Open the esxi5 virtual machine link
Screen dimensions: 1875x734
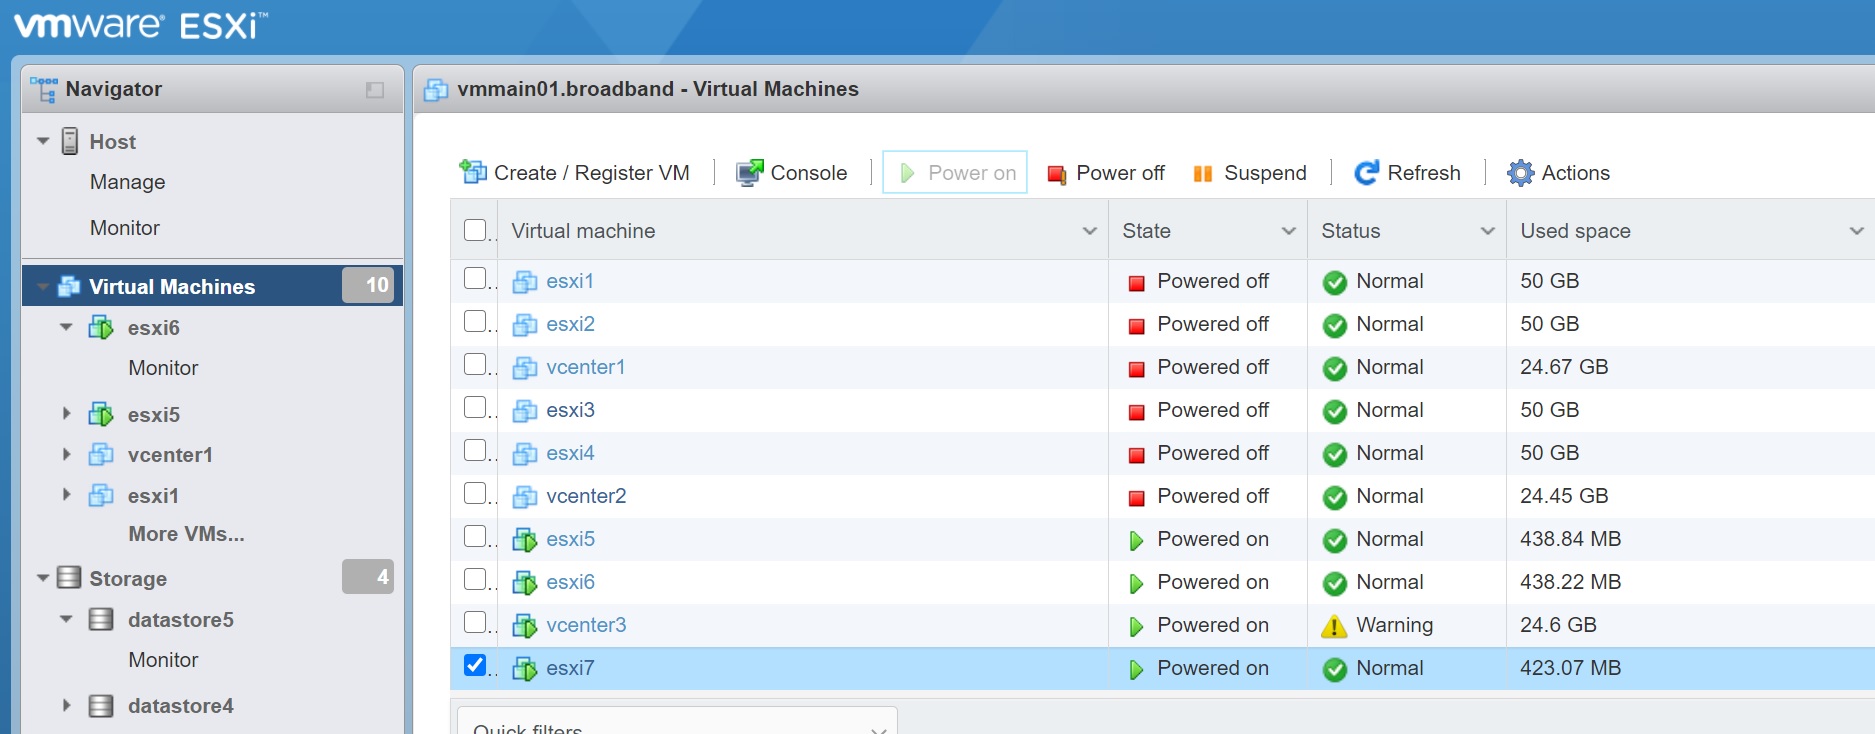[570, 539]
